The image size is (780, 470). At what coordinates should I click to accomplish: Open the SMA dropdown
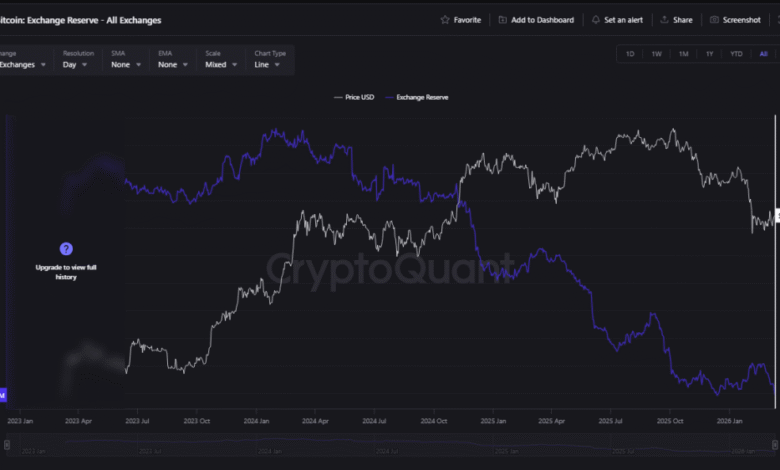[125, 64]
